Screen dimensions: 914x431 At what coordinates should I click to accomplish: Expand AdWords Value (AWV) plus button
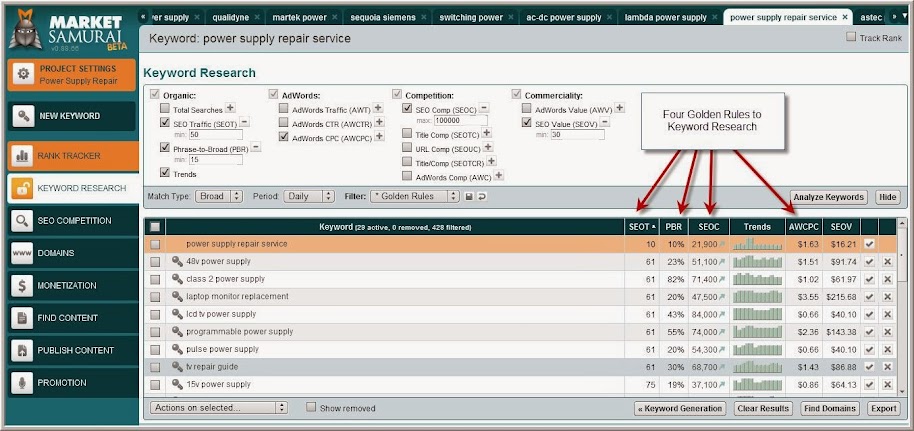[x=620, y=108]
